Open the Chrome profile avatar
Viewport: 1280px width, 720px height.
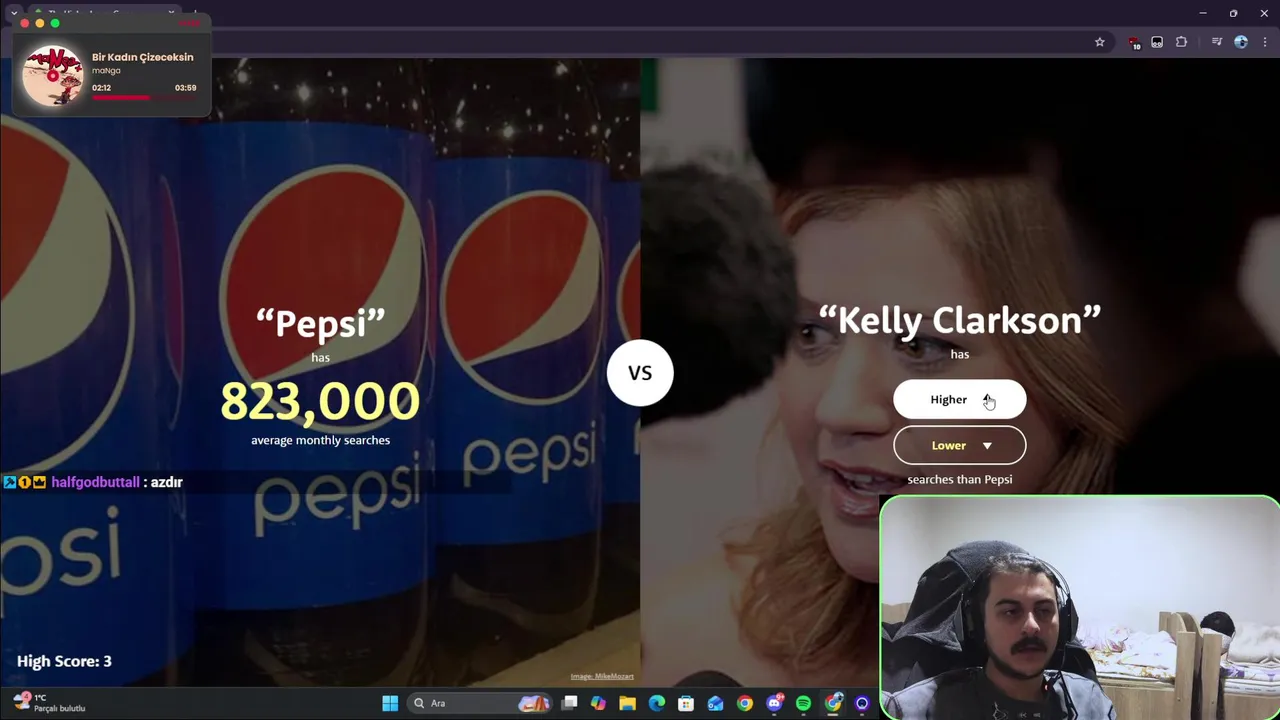pyautogui.click(x=1241, y=42)
